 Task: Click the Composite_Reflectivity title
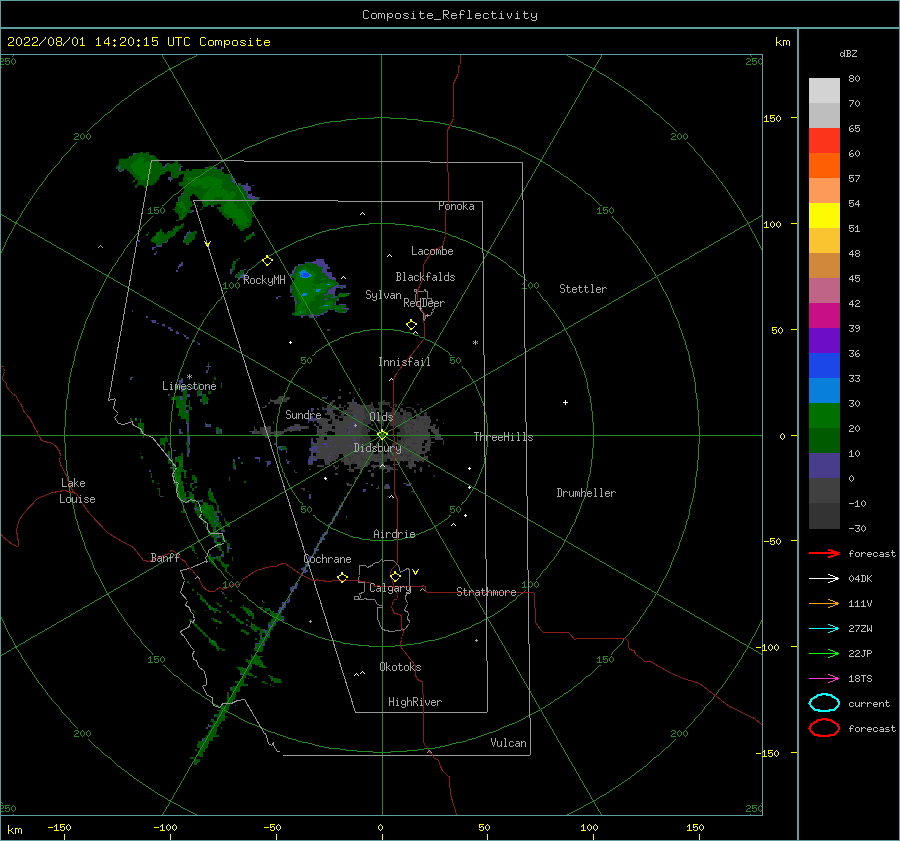point(450,15)
